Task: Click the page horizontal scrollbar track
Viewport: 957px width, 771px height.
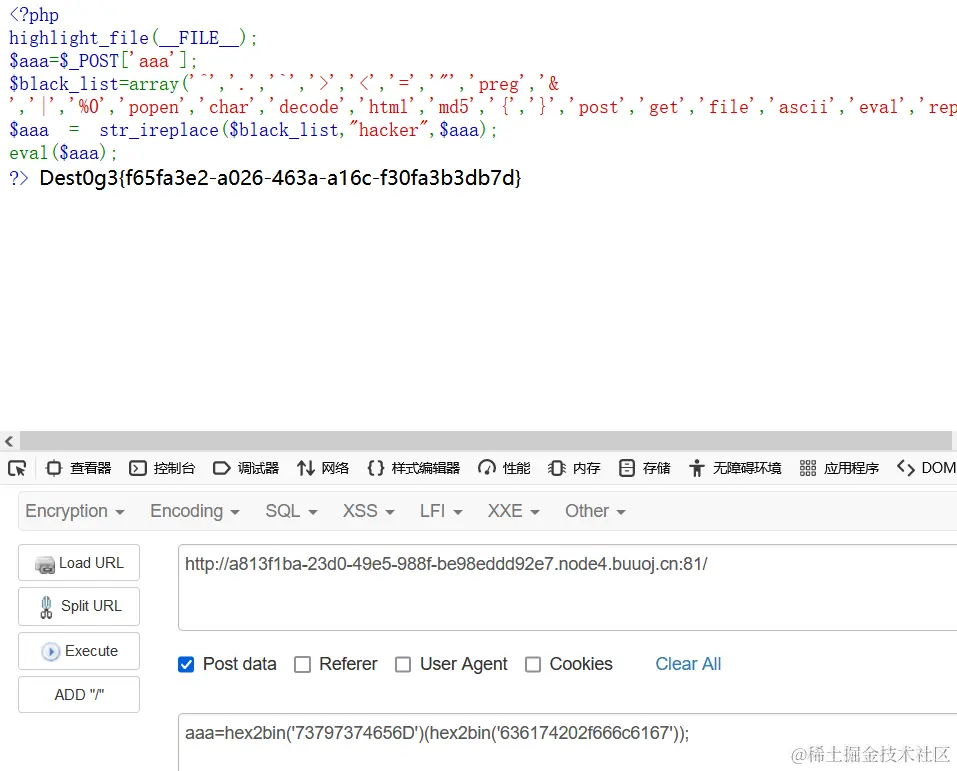Action: 486,441
